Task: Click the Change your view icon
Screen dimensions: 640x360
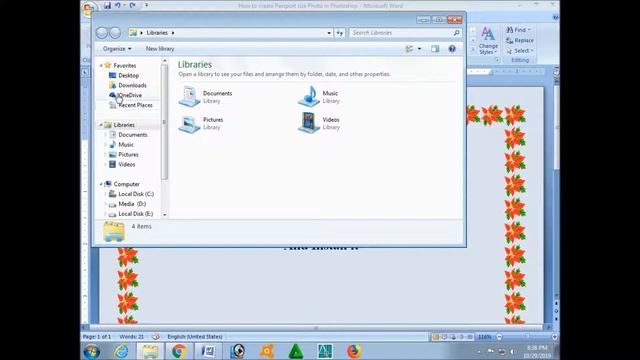Action: click(x=409, y=49)
